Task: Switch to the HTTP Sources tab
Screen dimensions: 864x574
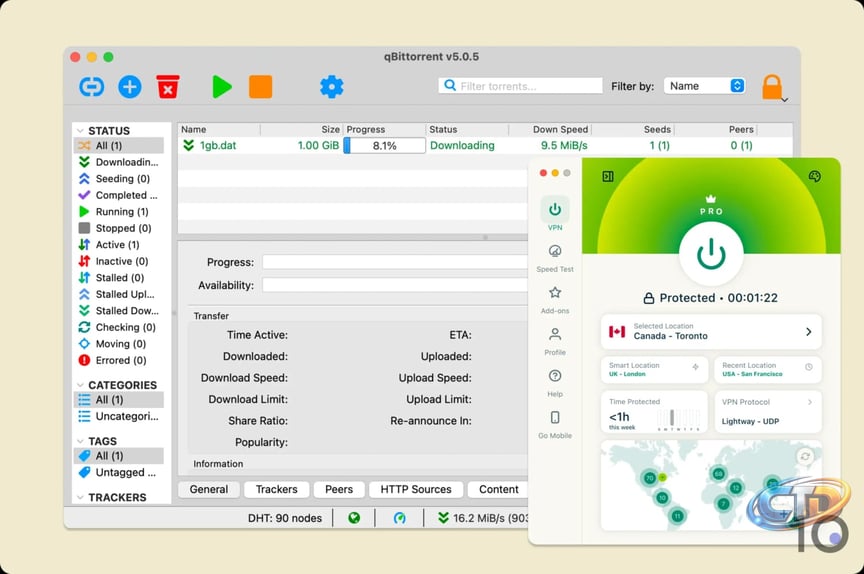Action: [x=416, y=489]
